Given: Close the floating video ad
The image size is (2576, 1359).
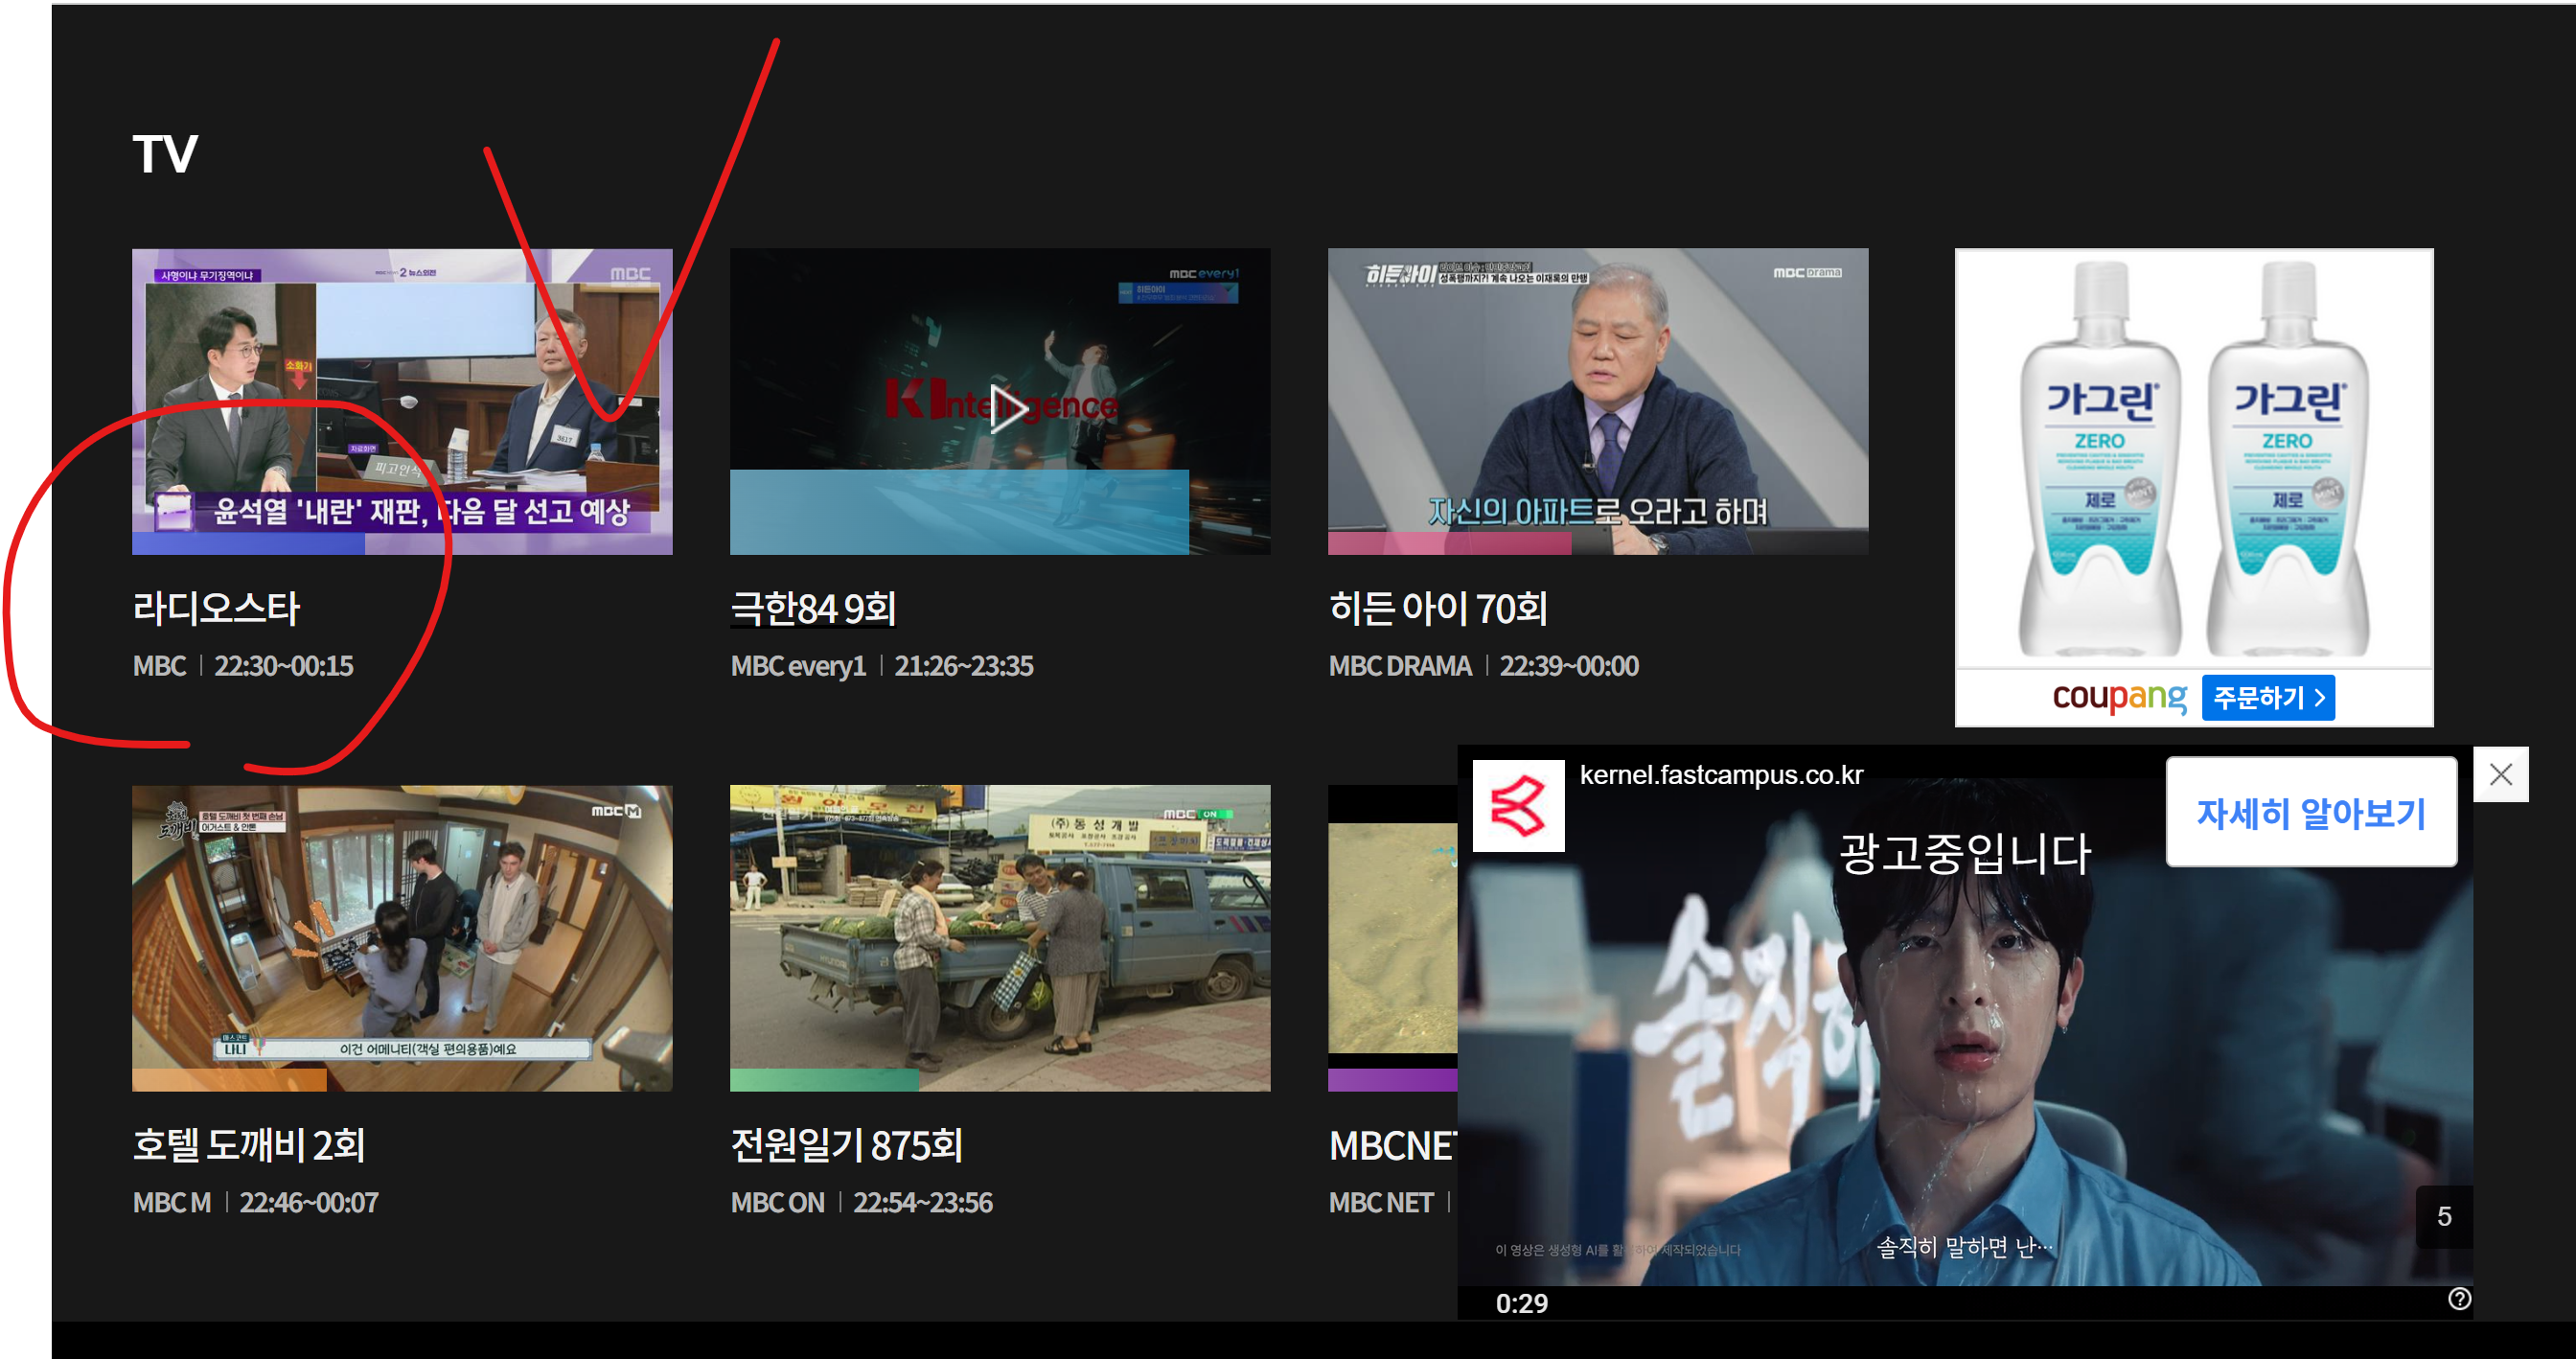Looking at the screenshot, I should (x=2500, y=774).
